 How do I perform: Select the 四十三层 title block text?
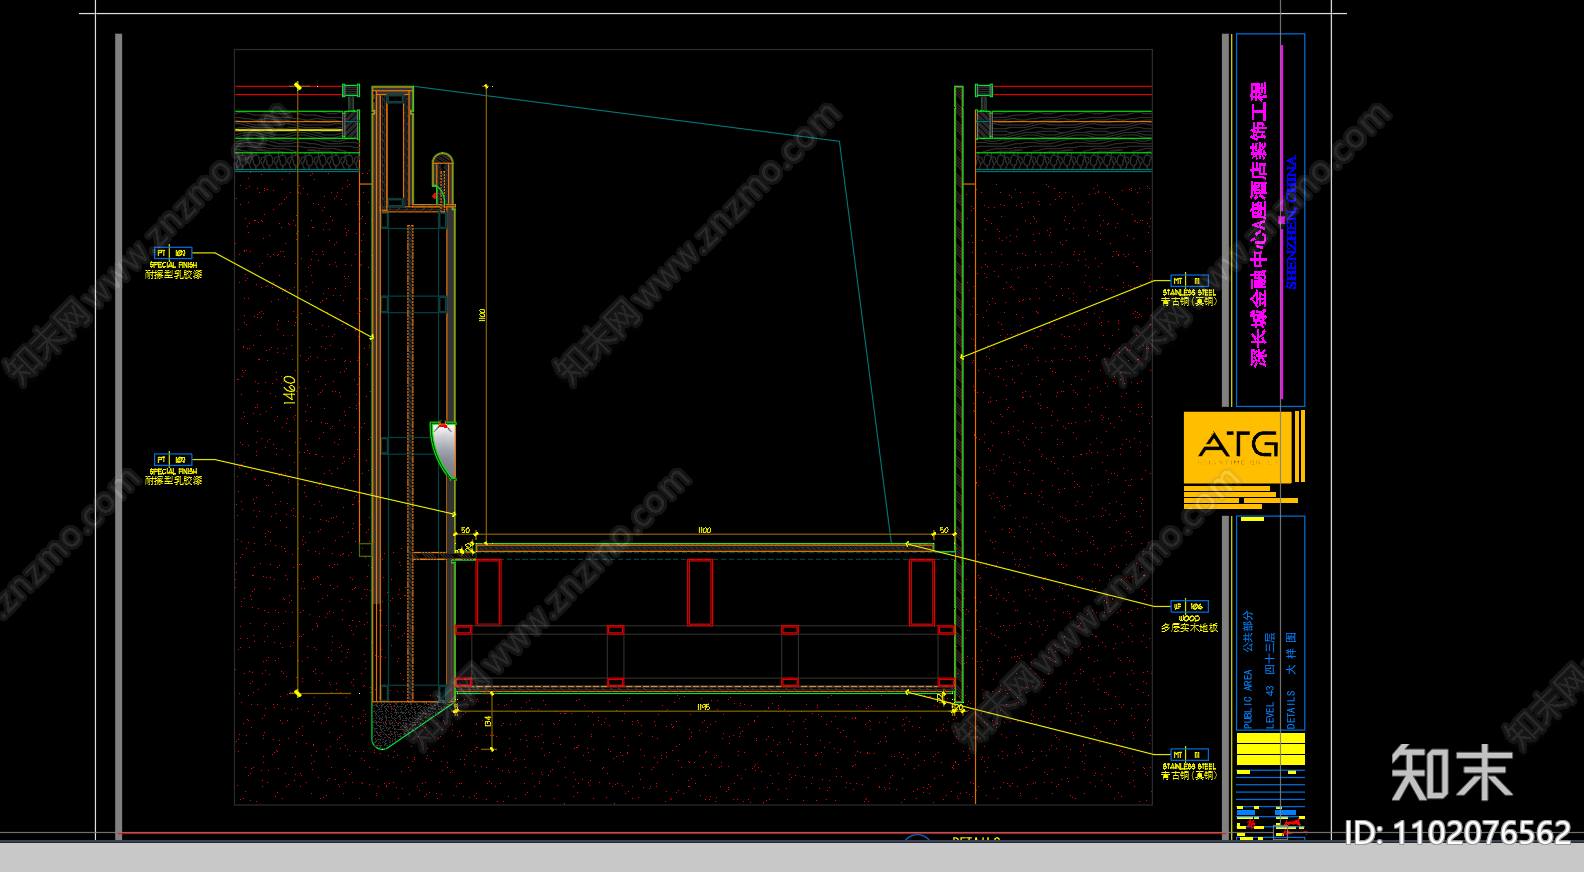point(1270,653)
